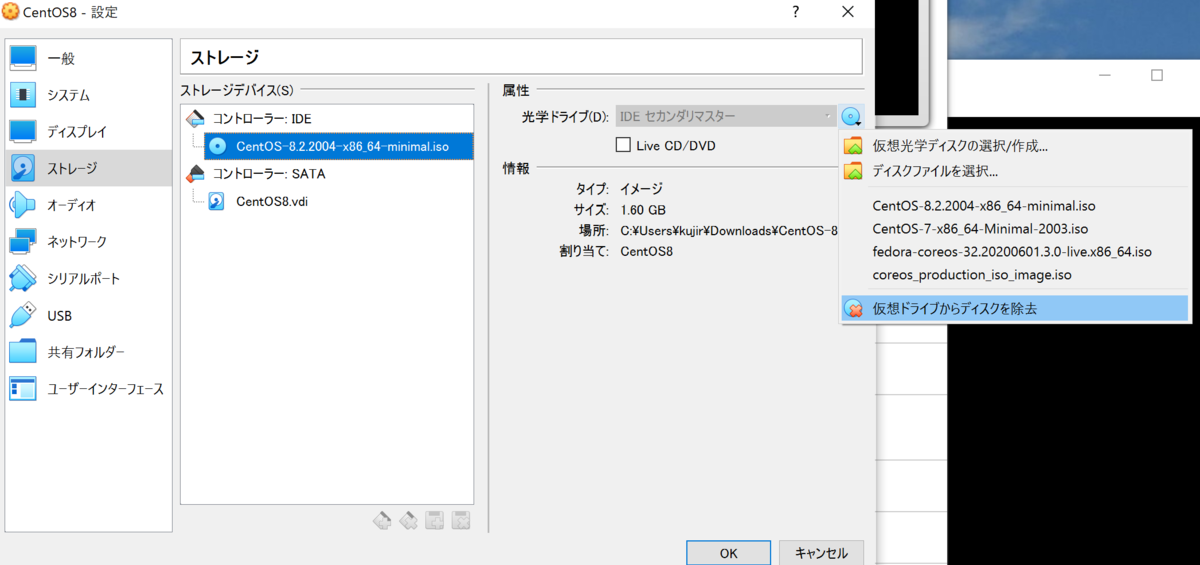Click the 場所 path value text
The width and height of the screenshot is (1200, 565).
click(729, 230)
